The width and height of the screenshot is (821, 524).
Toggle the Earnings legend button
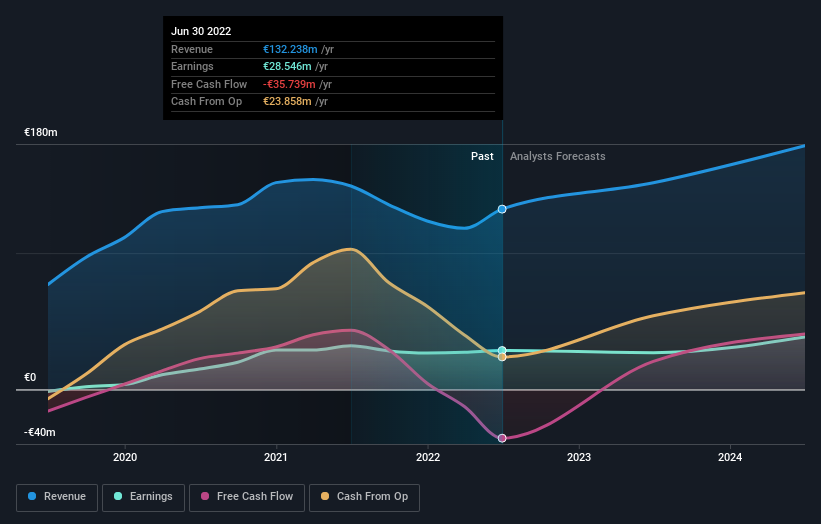143,497
